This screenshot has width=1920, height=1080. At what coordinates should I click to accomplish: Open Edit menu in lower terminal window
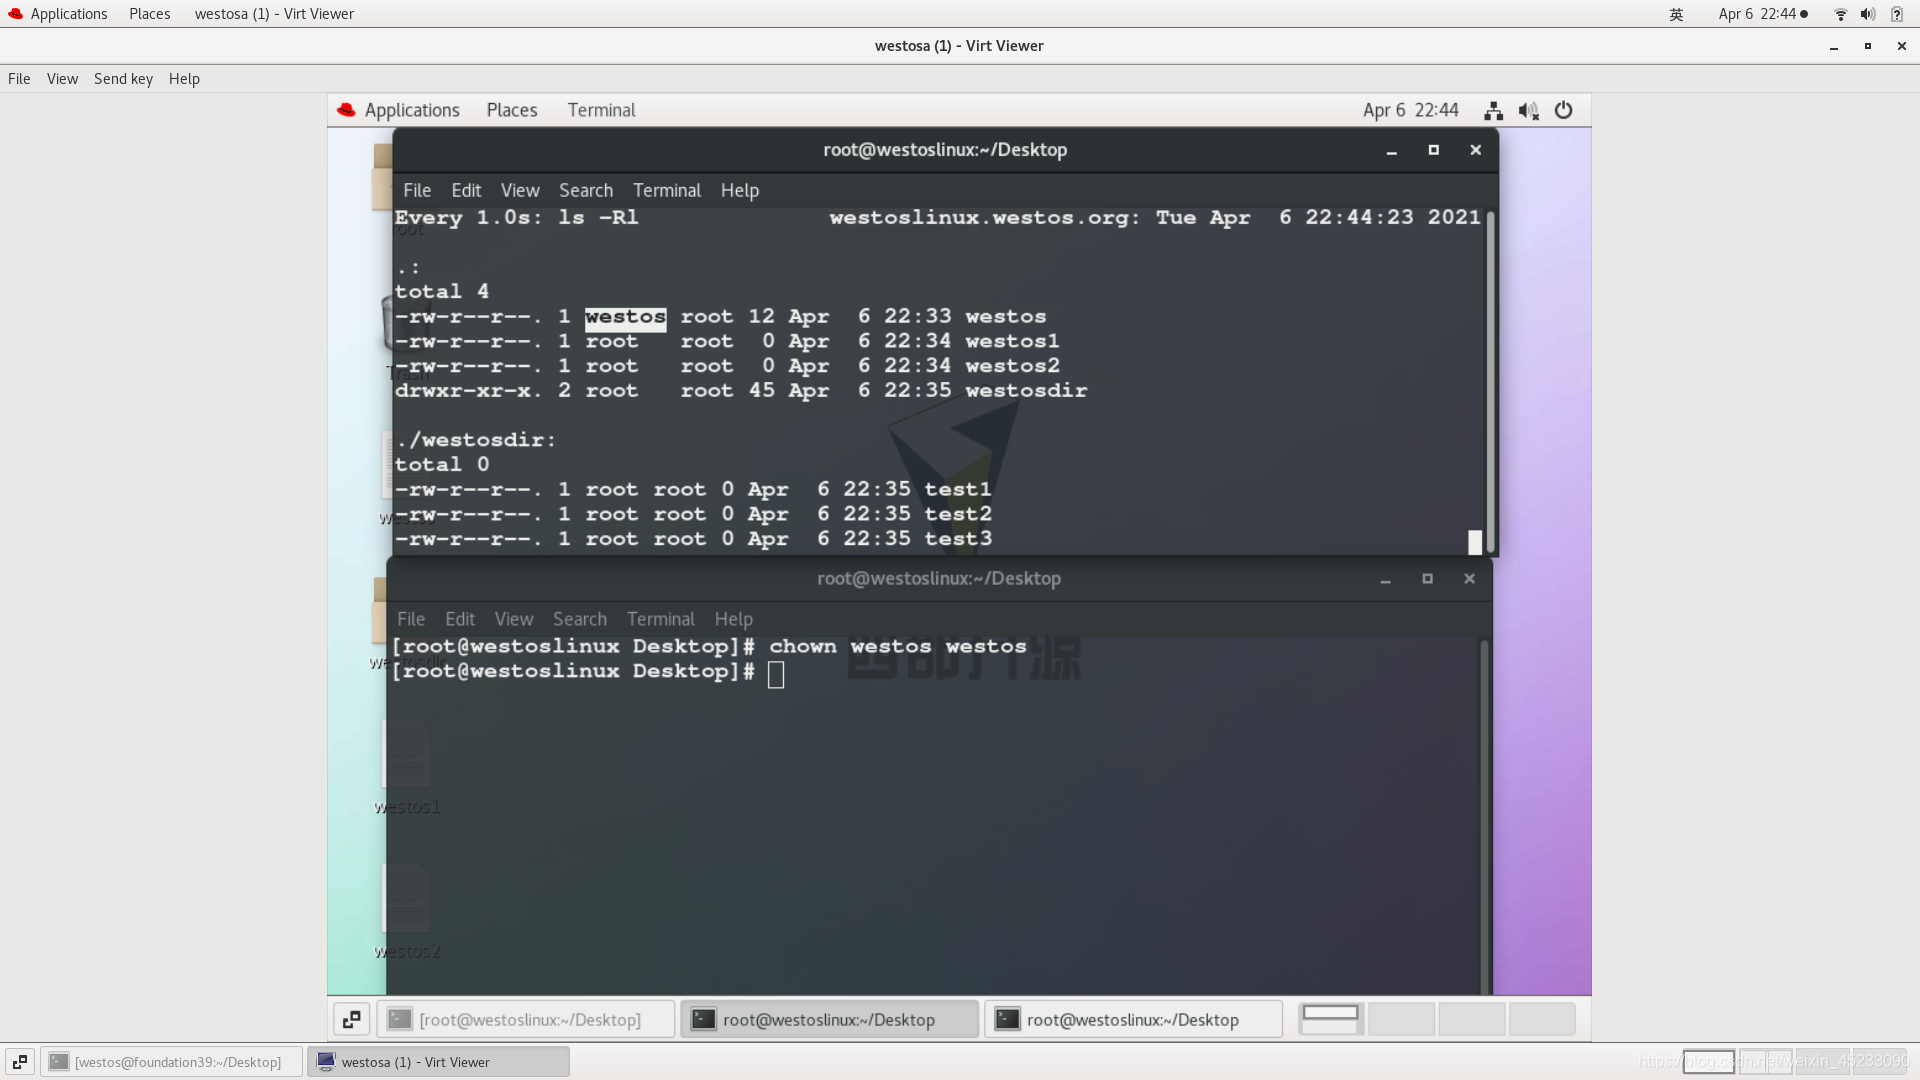[460, 619]
